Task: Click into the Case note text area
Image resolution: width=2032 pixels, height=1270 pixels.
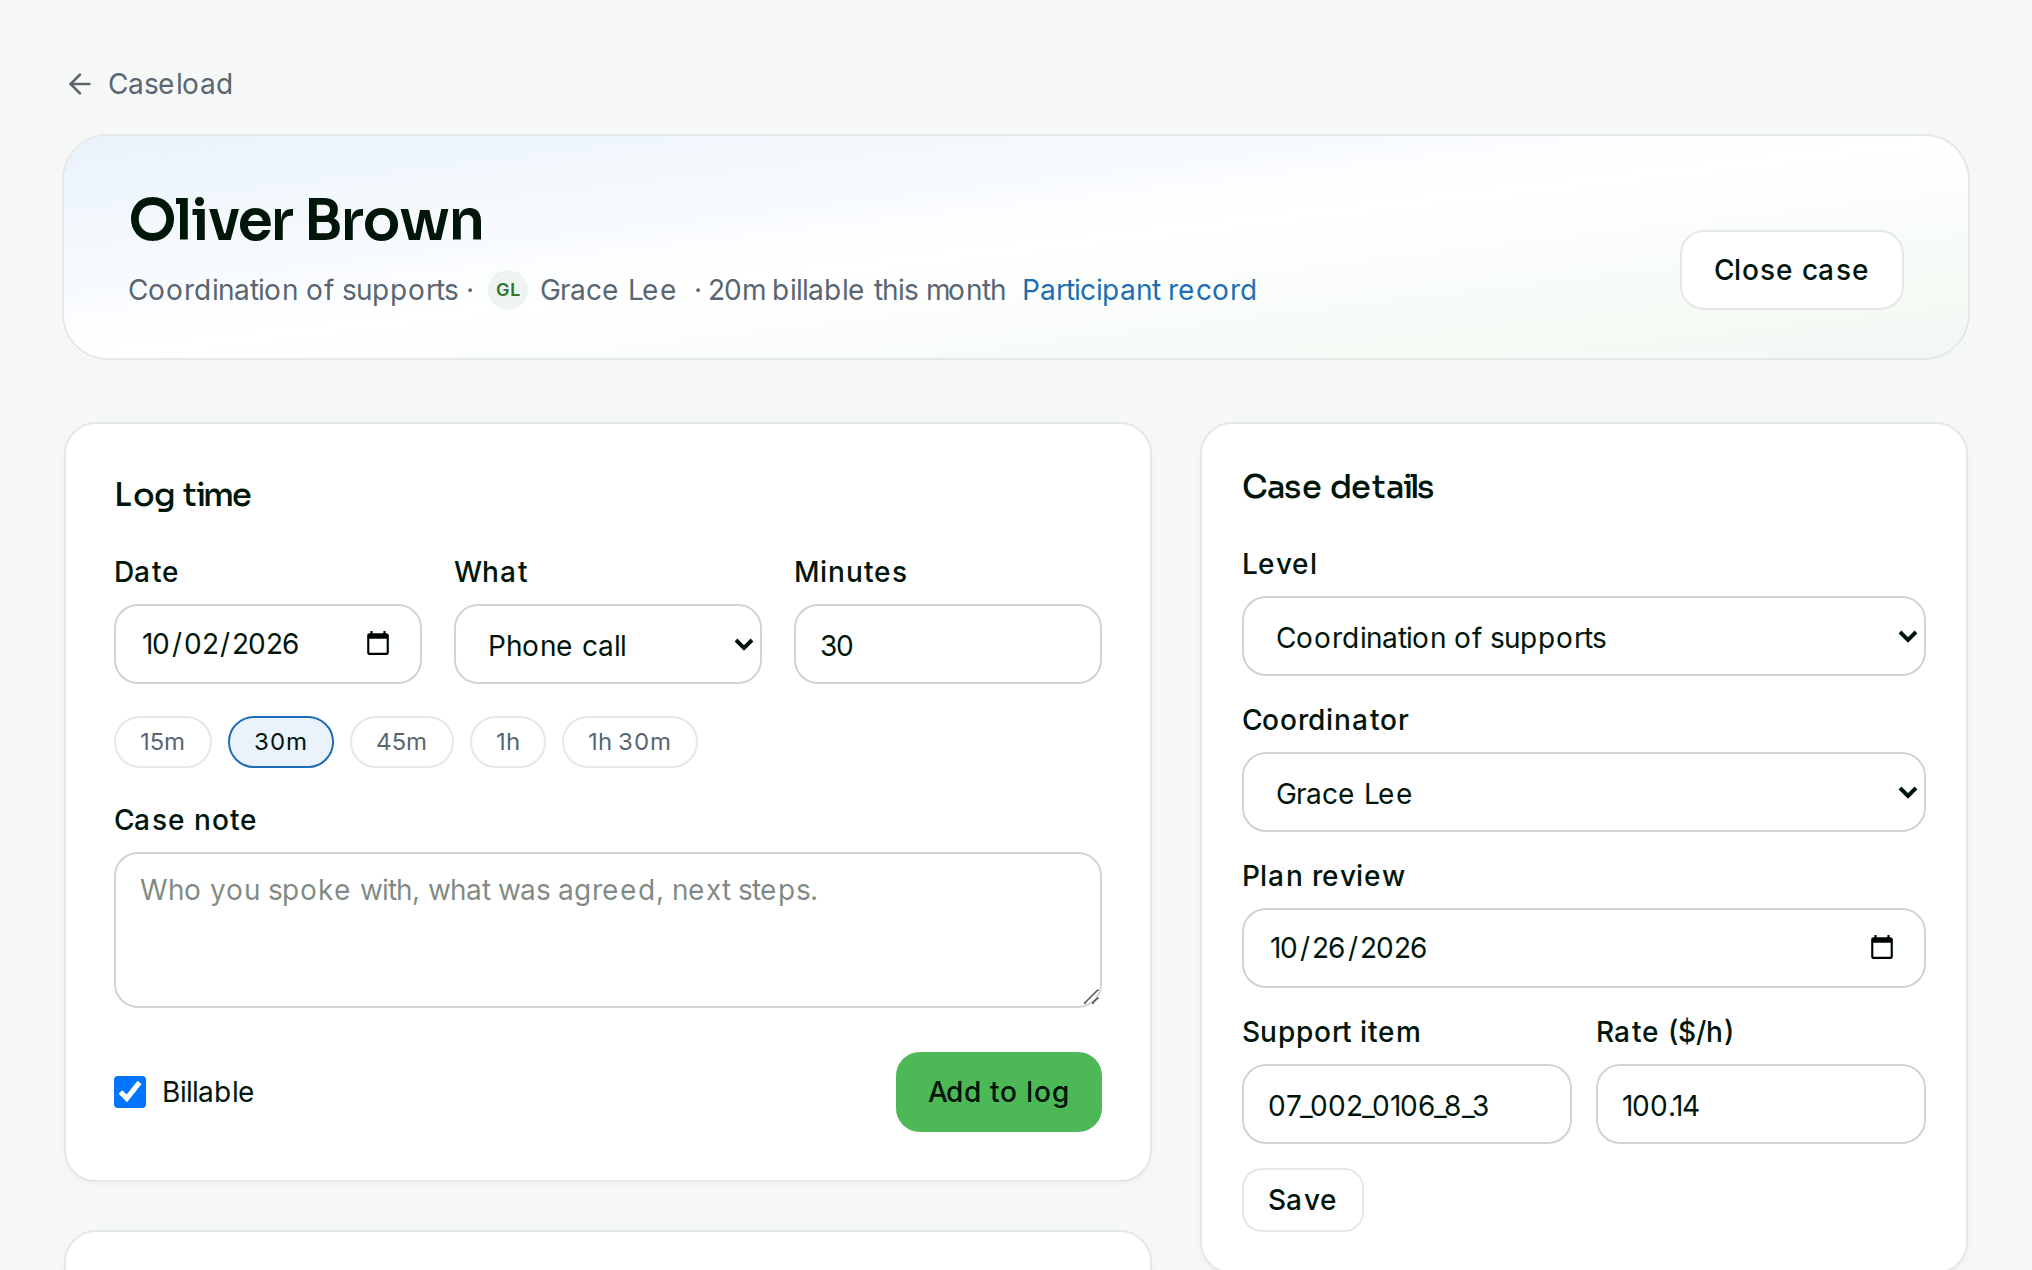Action: [x=608, y=930]
